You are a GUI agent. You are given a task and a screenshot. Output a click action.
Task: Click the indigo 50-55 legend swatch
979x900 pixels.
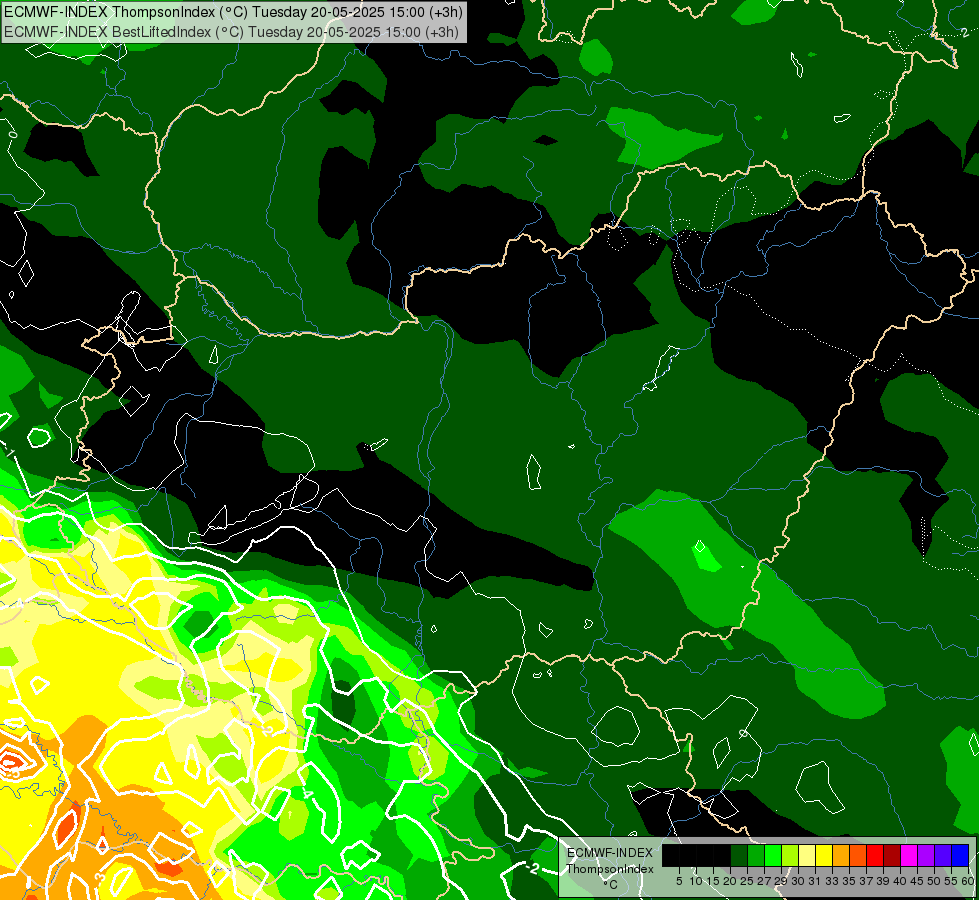point(943,855)
